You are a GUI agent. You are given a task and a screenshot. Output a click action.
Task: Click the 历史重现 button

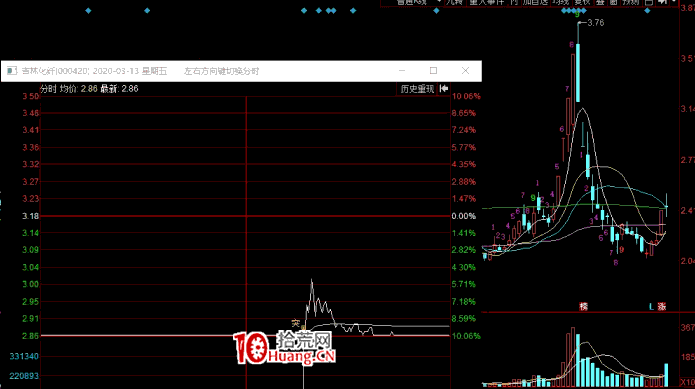417,89
